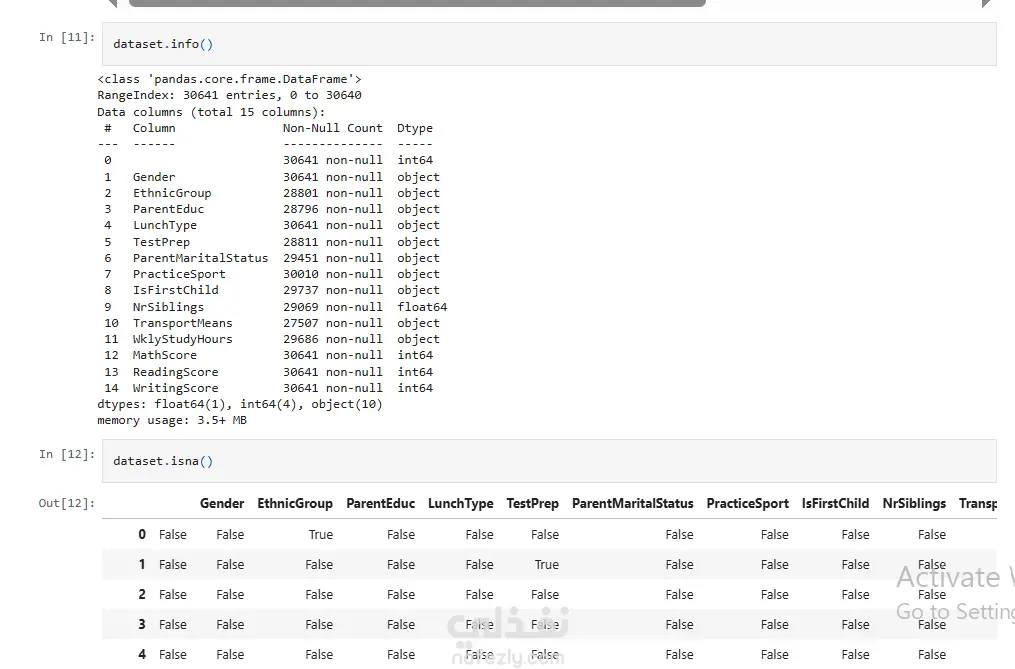Select the In [11] cell prompt
Image resolution: width=1015 pixels, height=669 pixels.
coord(67,37)
